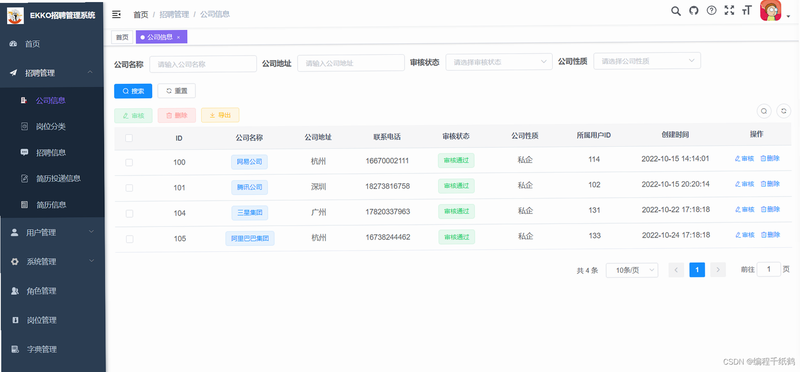This screenshot has width=800, height=372.
Task: Click 审核 link for 三星集团 row
Action: click(x=744, y=209)
